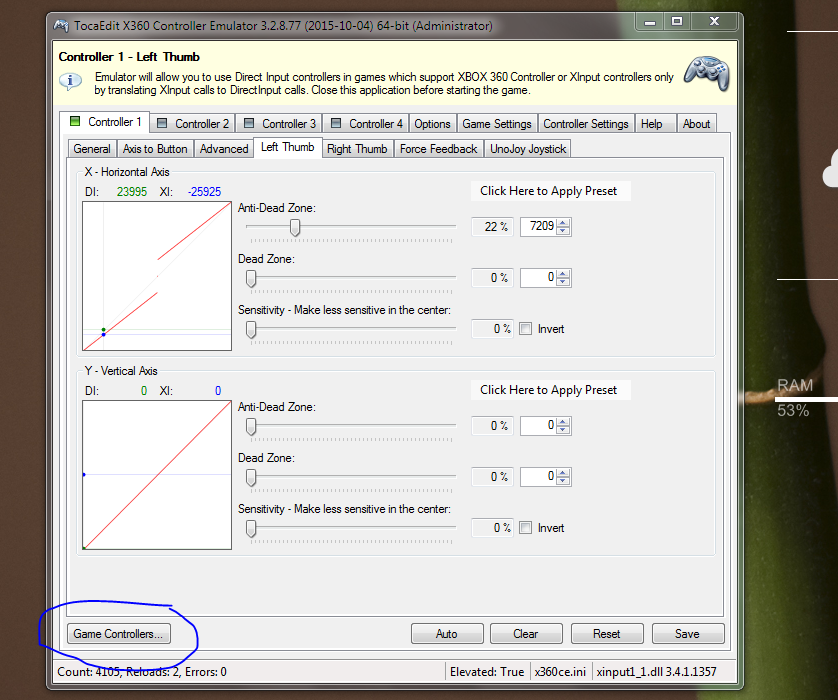Click the xinput1_1.dll version status text
The image size is (838, 700).
[656, 672]
